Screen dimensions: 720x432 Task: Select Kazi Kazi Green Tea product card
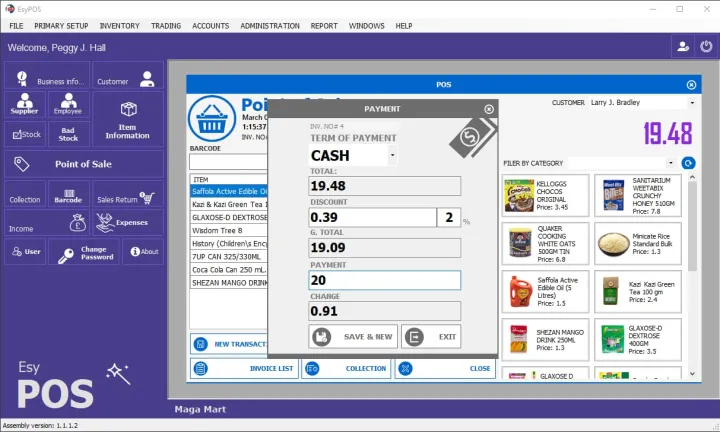(638, 292)
